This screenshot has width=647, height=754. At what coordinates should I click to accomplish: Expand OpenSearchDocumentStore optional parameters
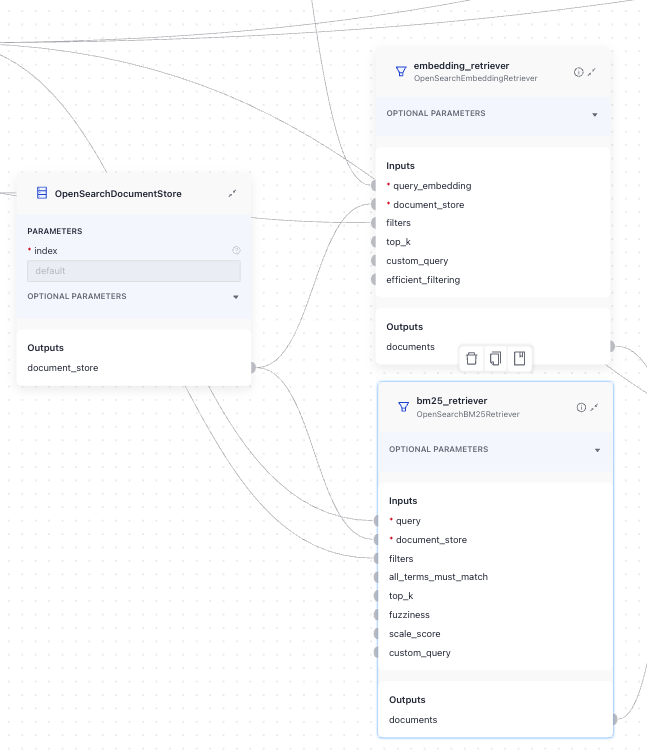tap(236, 297)
